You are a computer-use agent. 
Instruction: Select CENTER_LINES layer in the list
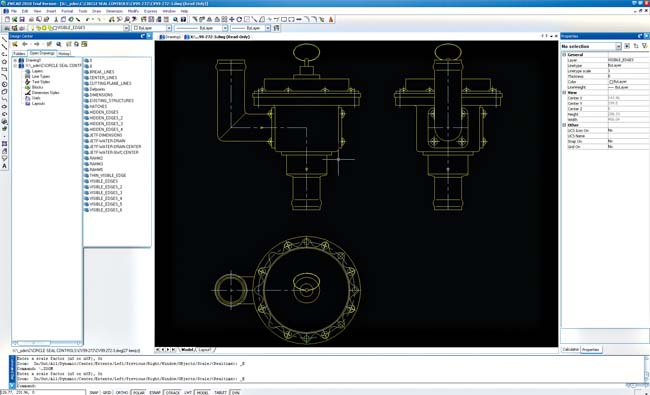coord(103,78)
